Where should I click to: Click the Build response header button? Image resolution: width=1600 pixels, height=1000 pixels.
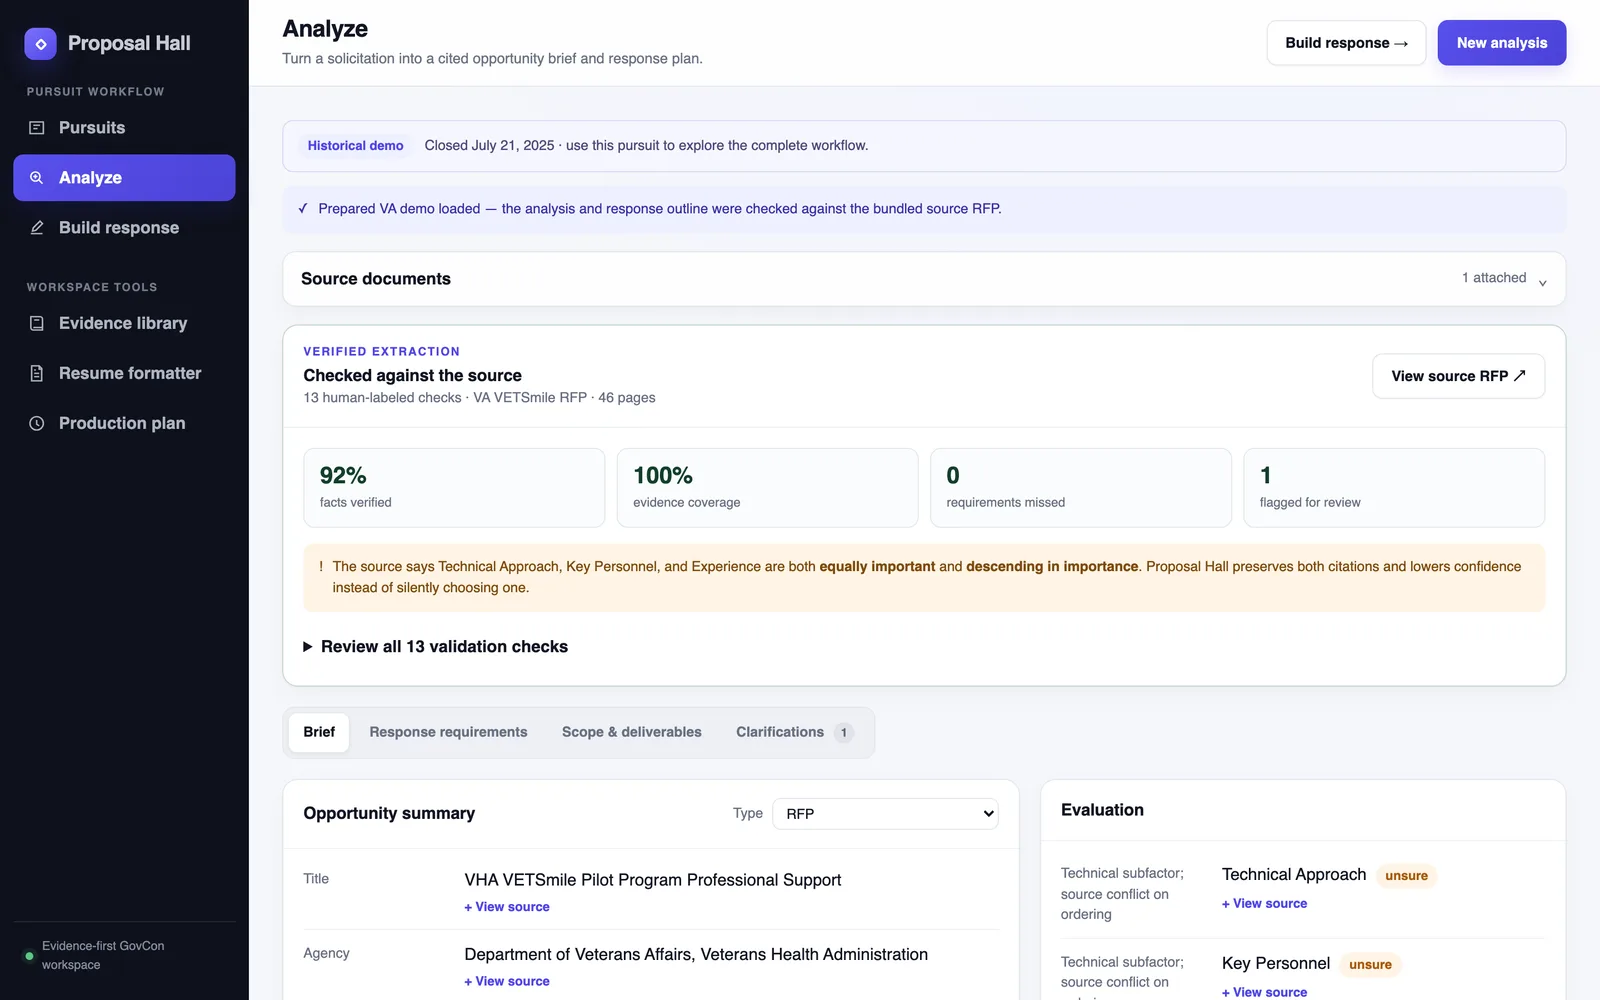click(1346, 43)
